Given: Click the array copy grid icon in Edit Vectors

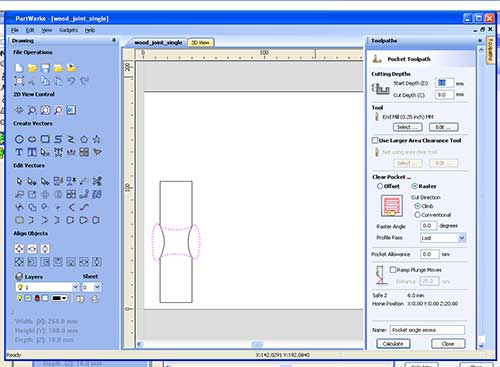Looking at the screenshot, I should [71, 194].
